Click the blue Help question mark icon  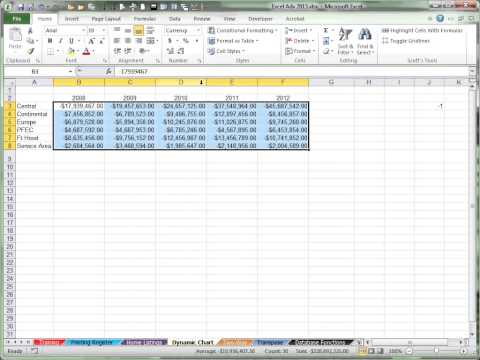click(x=440, y=18)
